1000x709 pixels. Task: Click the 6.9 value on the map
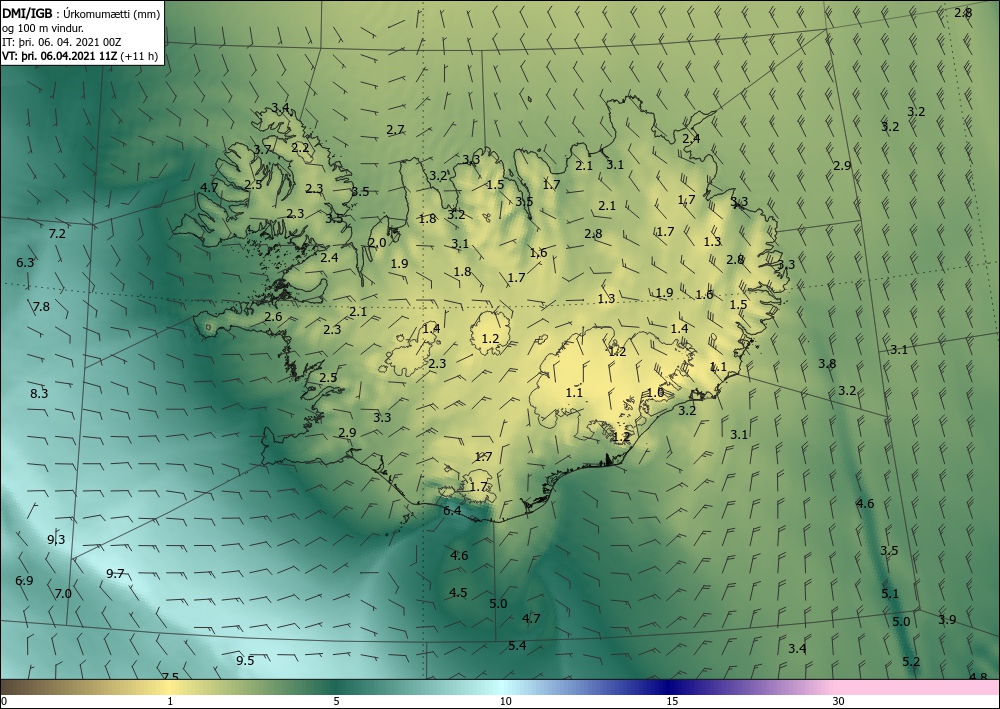point(24,581)
